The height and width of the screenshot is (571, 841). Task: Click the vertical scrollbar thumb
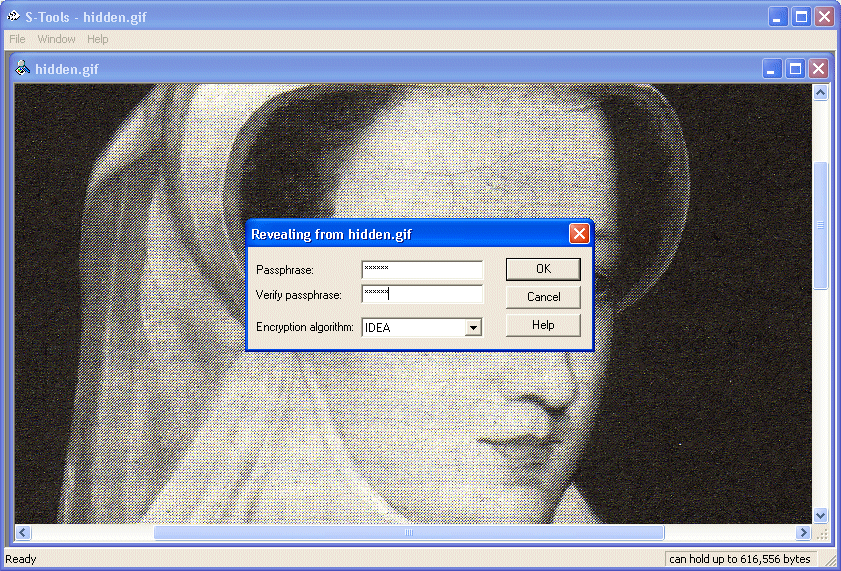820,225
